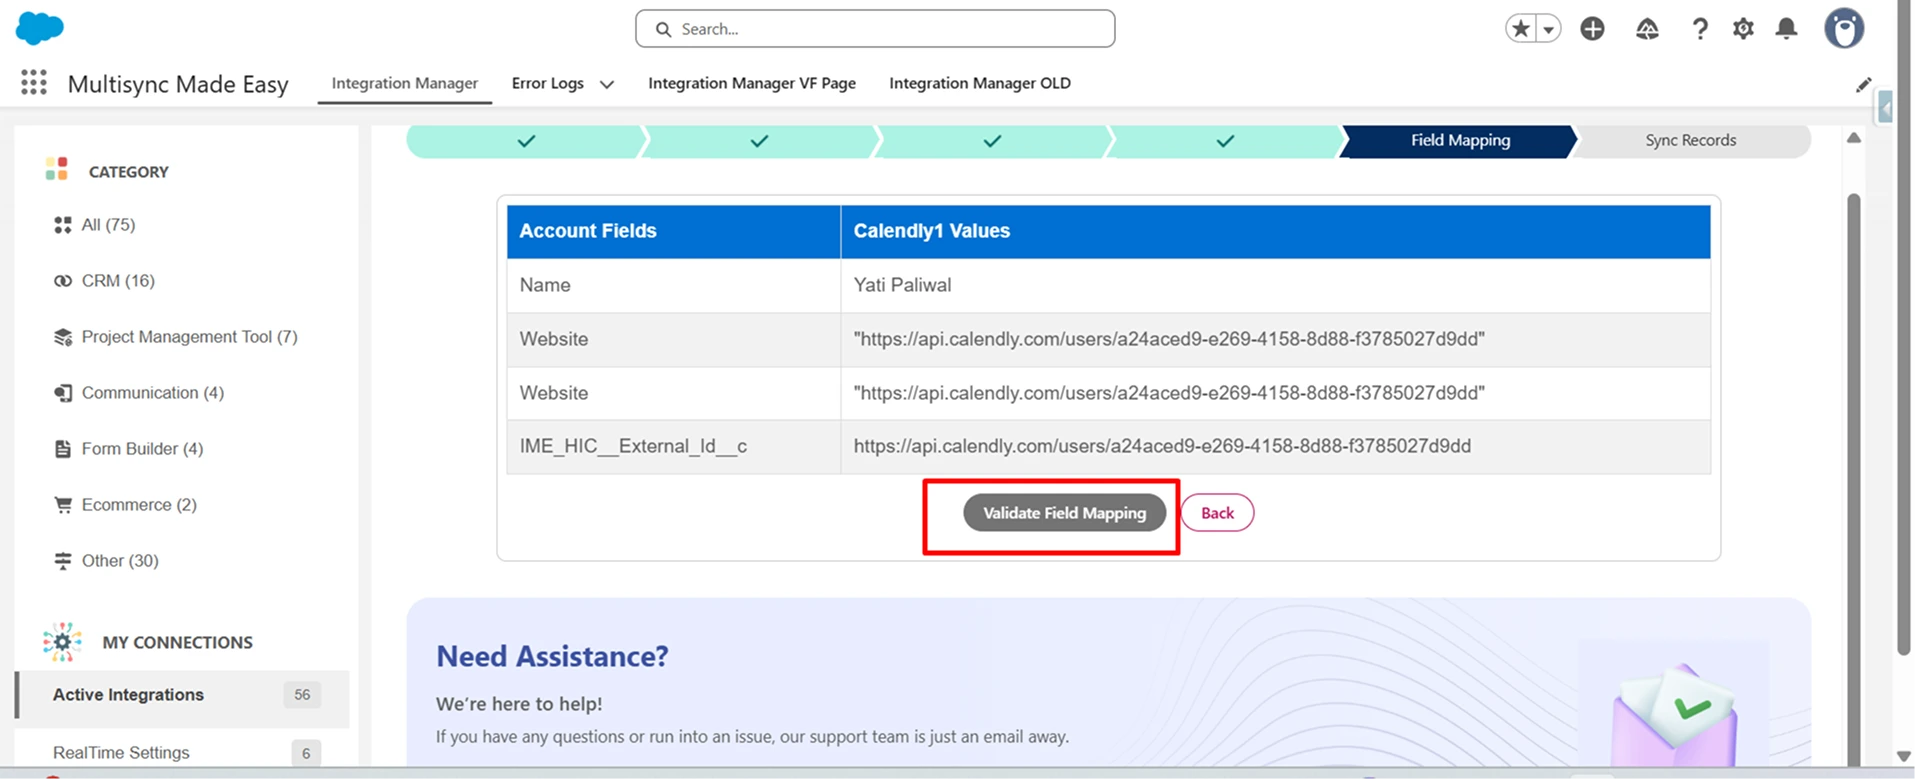Click the Form Builder document icon

pos(63,449)
